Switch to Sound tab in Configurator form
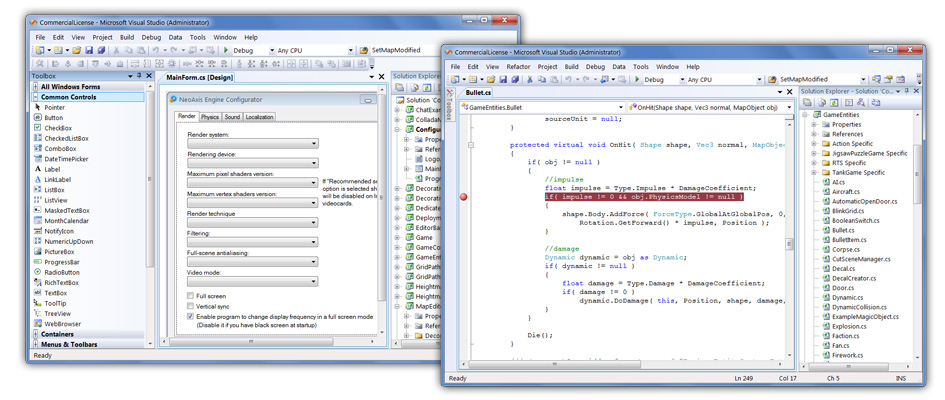The width and height of the screenshot is (945, 400). tap(232, 117)
